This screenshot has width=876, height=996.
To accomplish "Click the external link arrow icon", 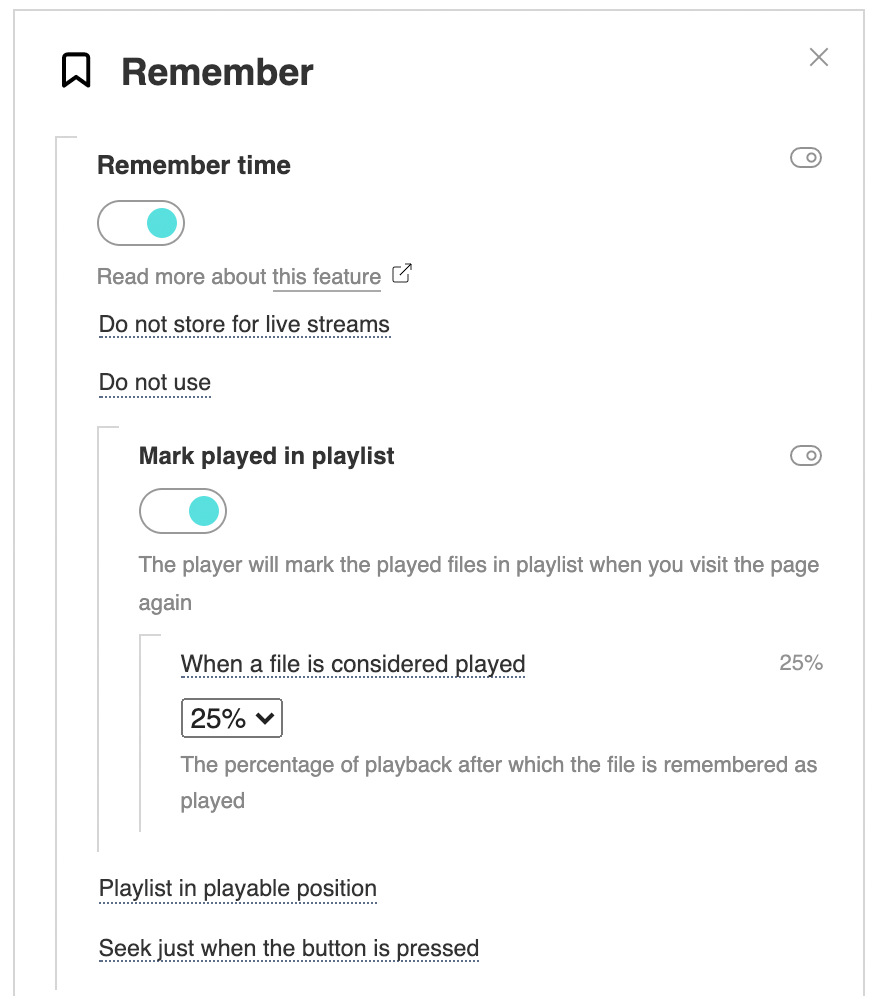I will pos(401,274).
